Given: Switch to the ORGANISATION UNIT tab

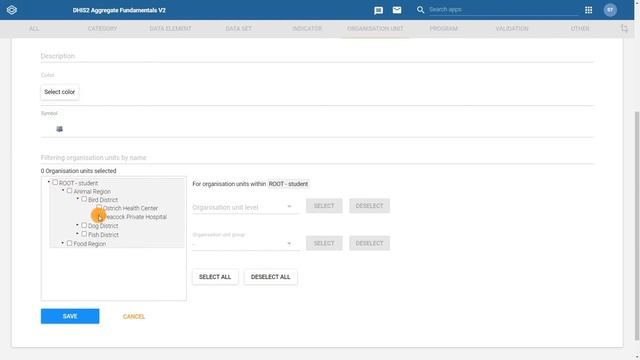Looking at the screenshot, I should tap(375, 29).
